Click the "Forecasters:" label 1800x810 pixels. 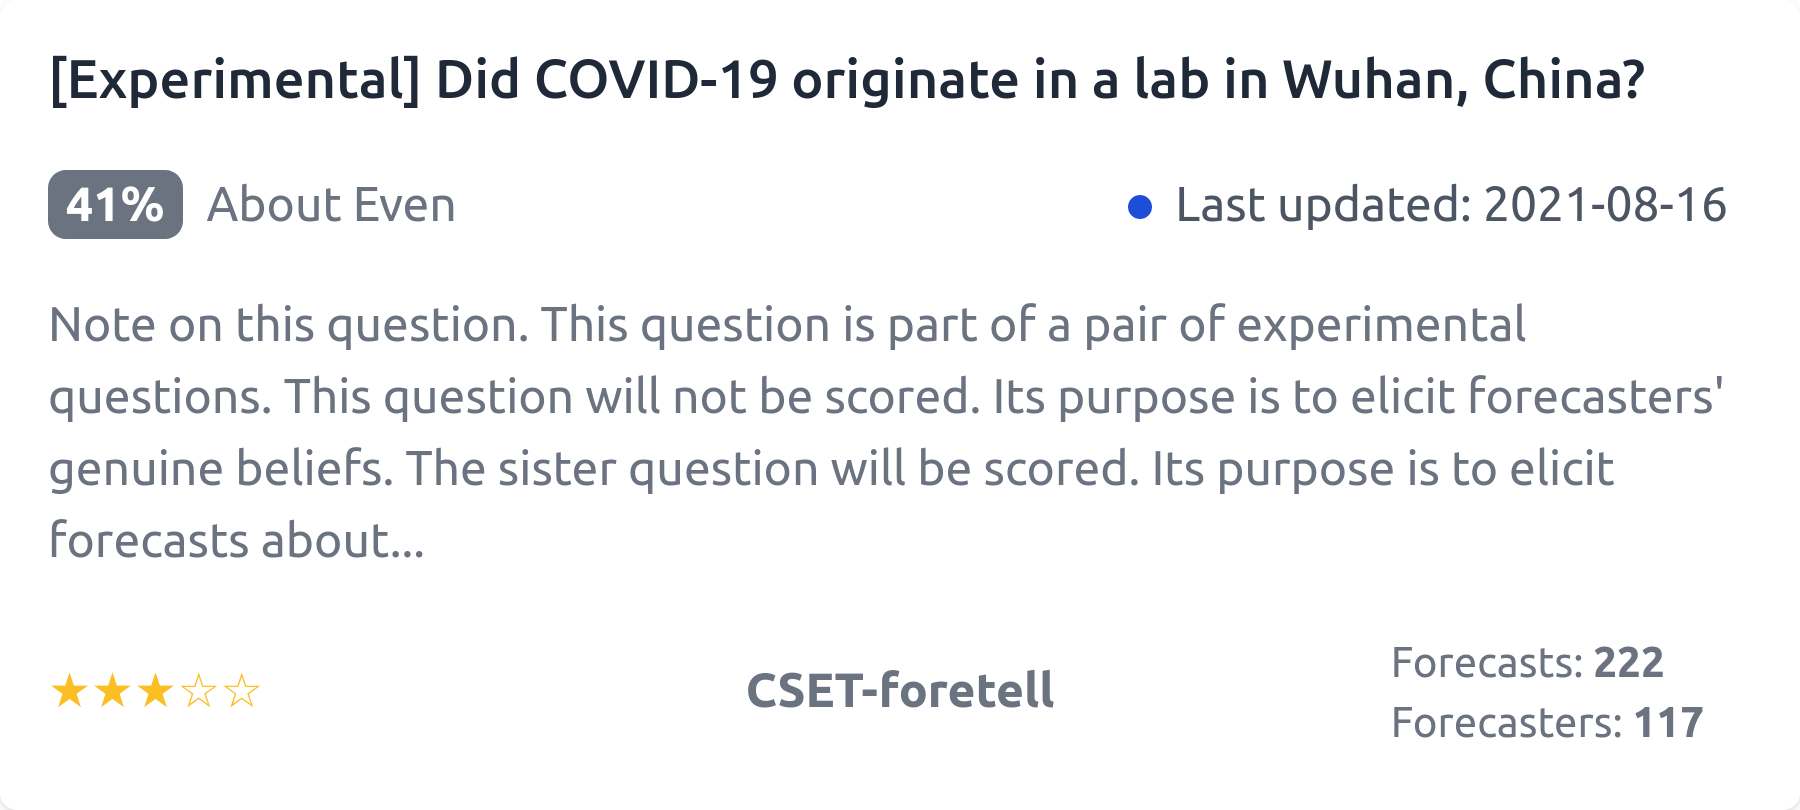pos(1506,723)
